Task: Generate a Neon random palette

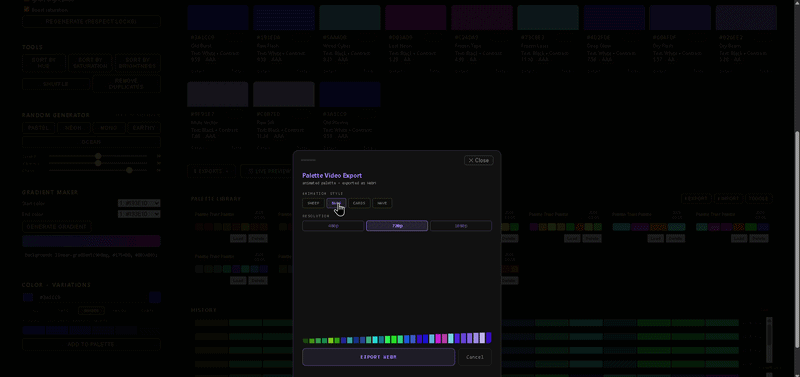Action: click(74, 128)
